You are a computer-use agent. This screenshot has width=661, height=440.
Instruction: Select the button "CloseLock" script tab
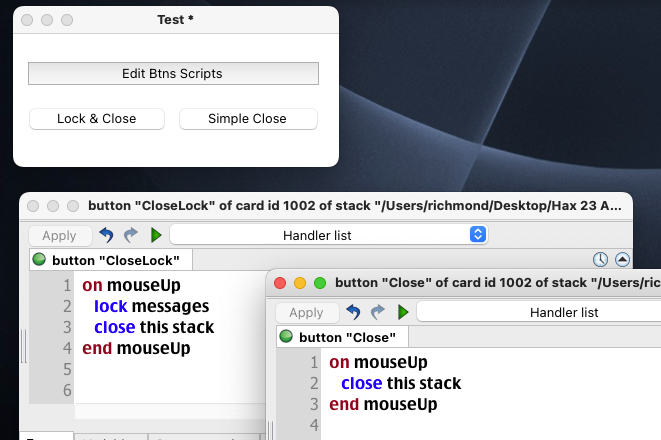click(x=110, y=260)
